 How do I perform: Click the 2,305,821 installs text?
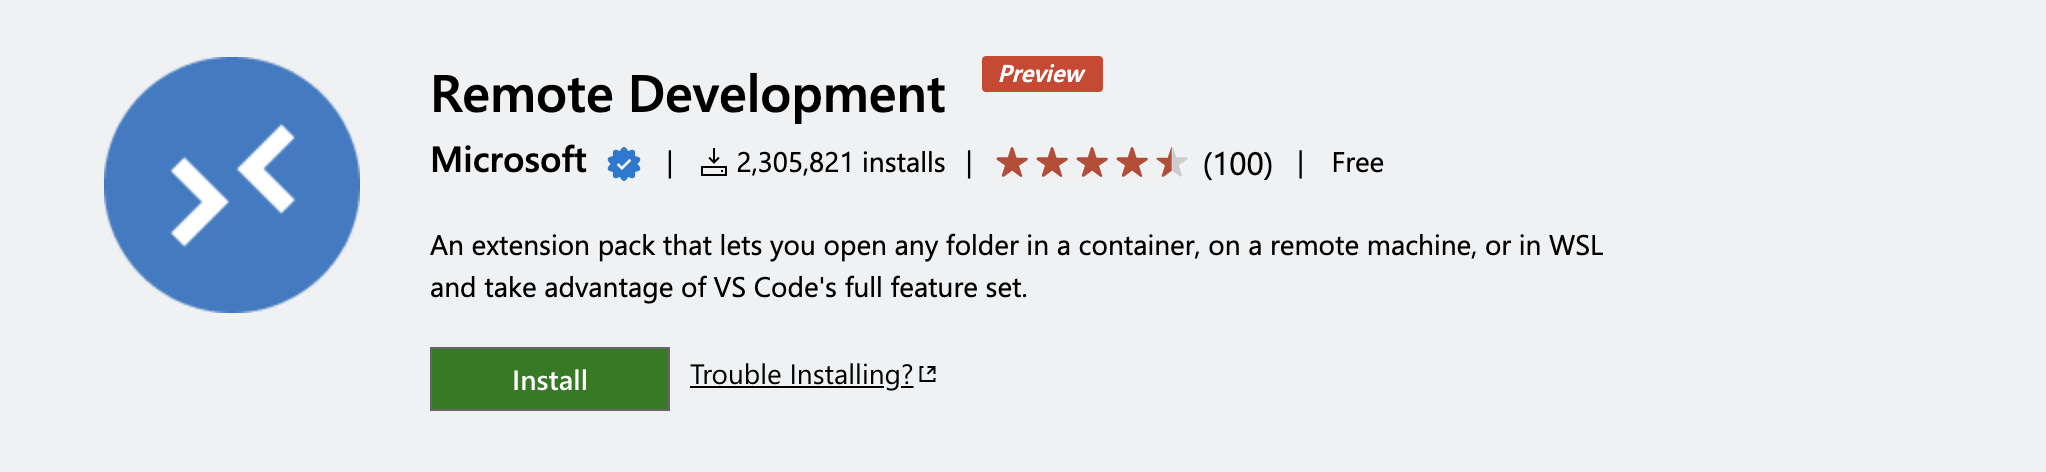(x=840, y=163)
